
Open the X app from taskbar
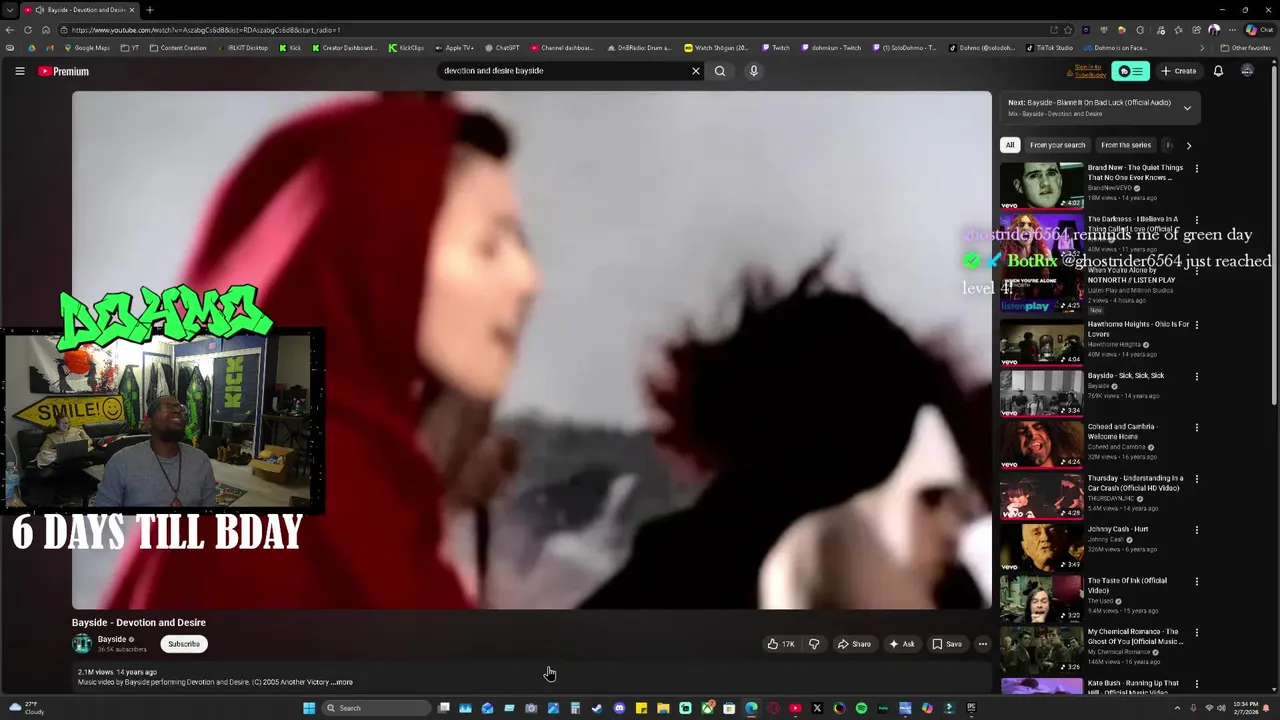(x=817, y=708)
